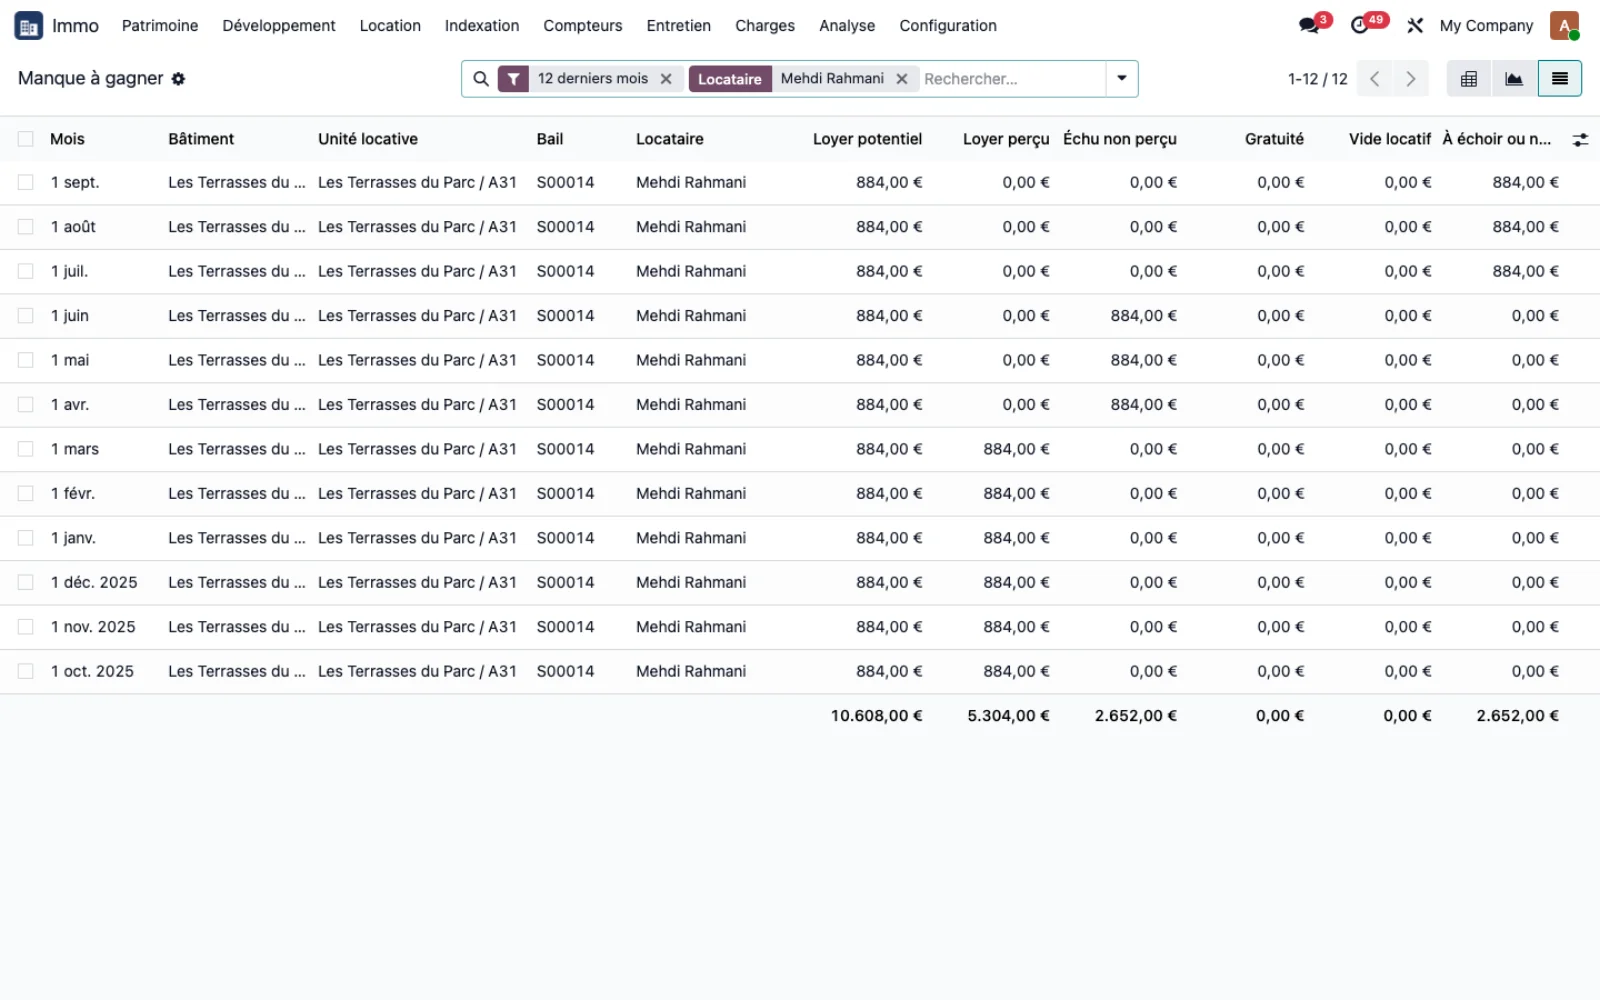The height and width of the screenshot is (1000, 1600).
Task: Click the gear icon beside Manque à gagner
Action: click(178, 79)
